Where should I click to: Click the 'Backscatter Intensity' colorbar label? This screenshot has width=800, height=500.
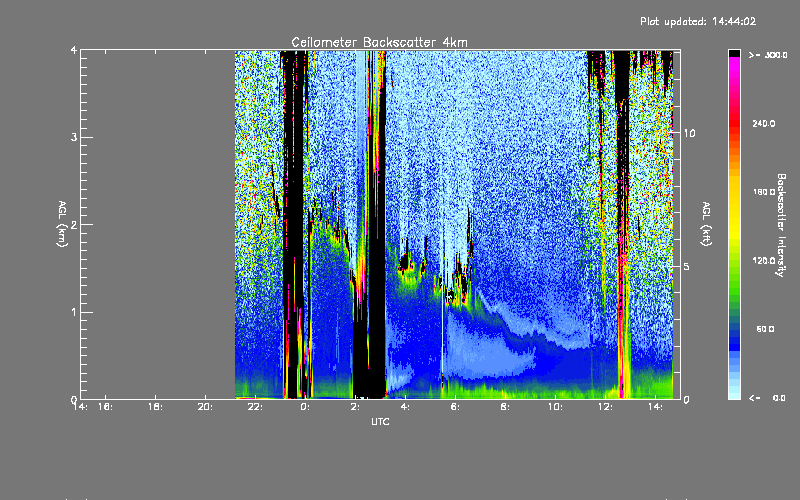781,225
